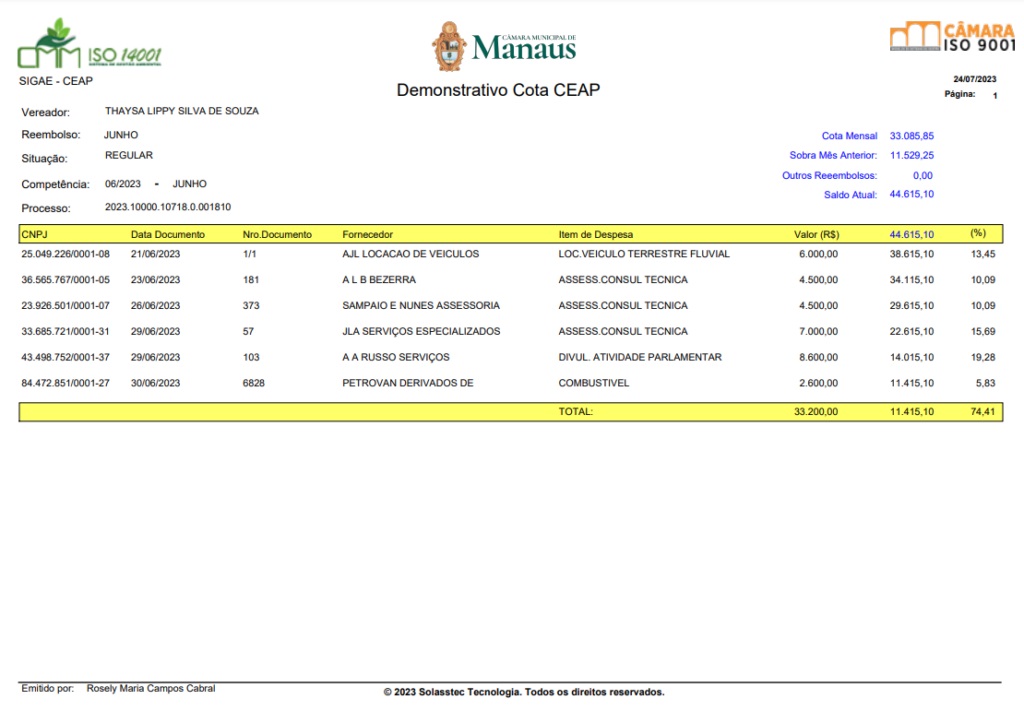1024x723 pixels.
Task: Select value '8.600,00'
Action: [x=818, y=357]
